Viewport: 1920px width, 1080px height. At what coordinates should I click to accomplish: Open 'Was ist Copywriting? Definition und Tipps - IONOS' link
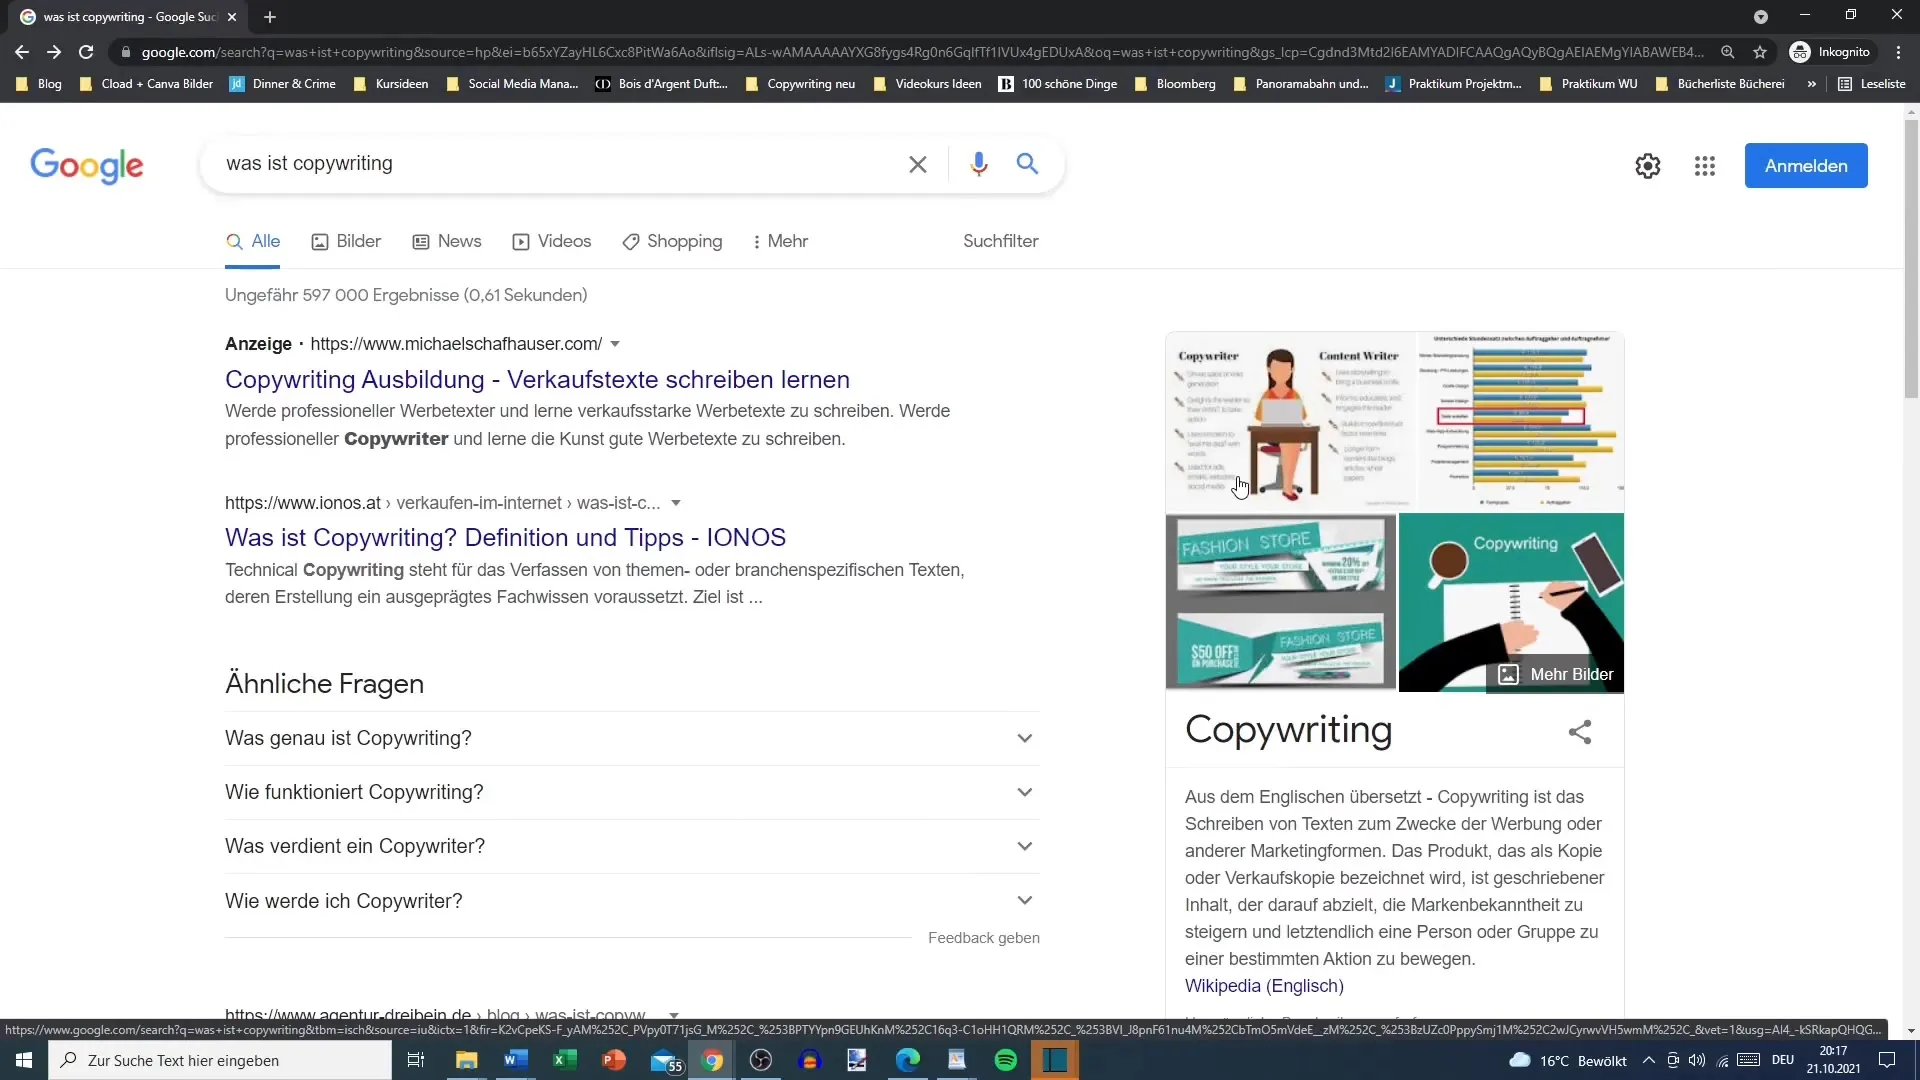tap(505, 537)
